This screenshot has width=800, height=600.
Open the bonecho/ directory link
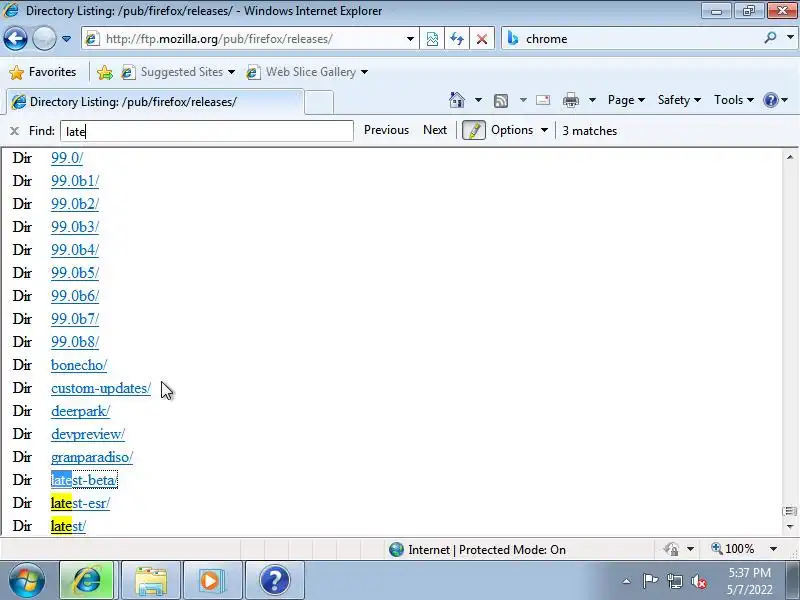pos(79,365)
